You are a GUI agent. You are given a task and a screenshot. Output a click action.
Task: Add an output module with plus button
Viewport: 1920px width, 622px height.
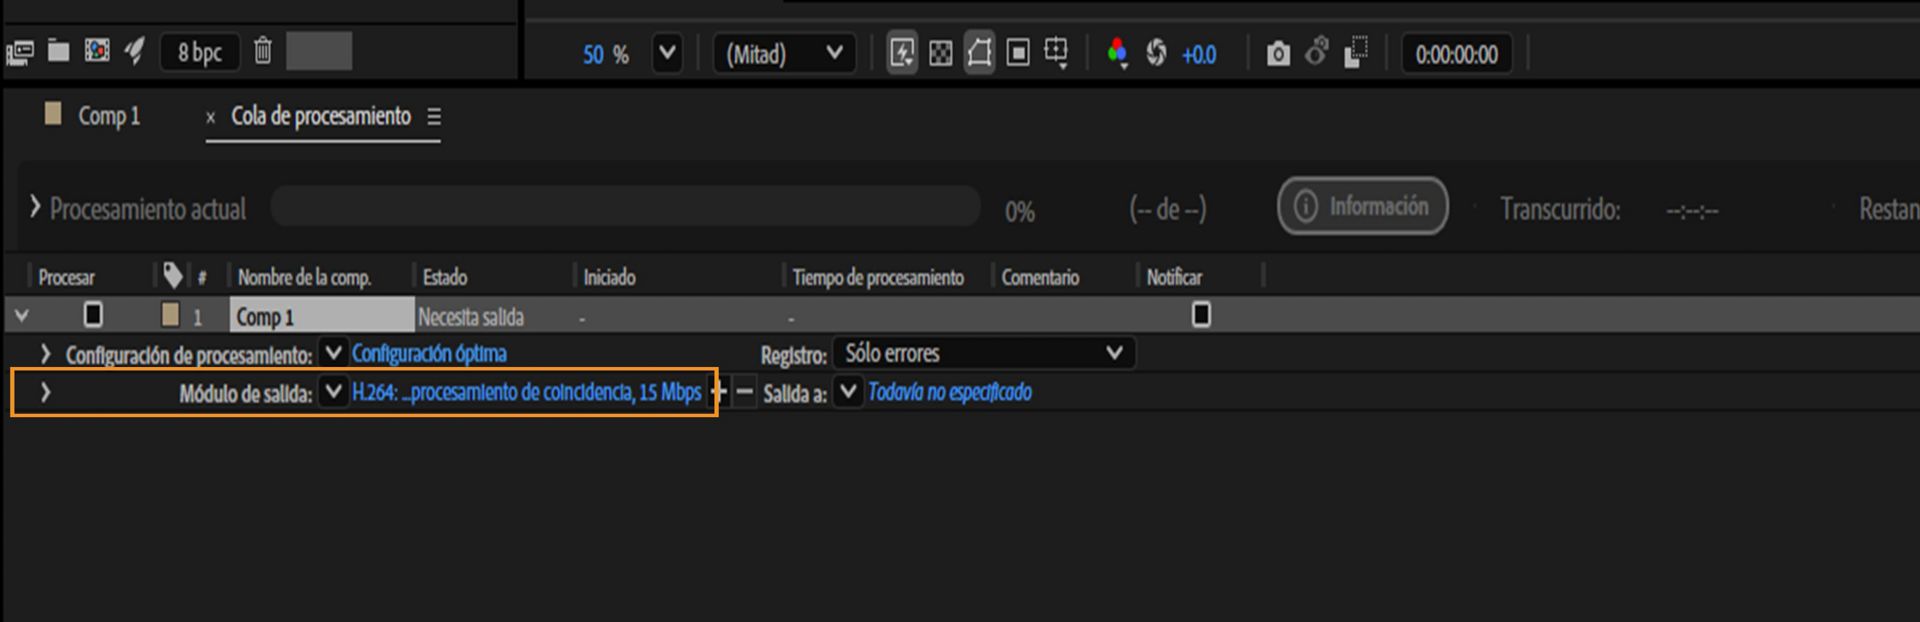tap(718, 392)
